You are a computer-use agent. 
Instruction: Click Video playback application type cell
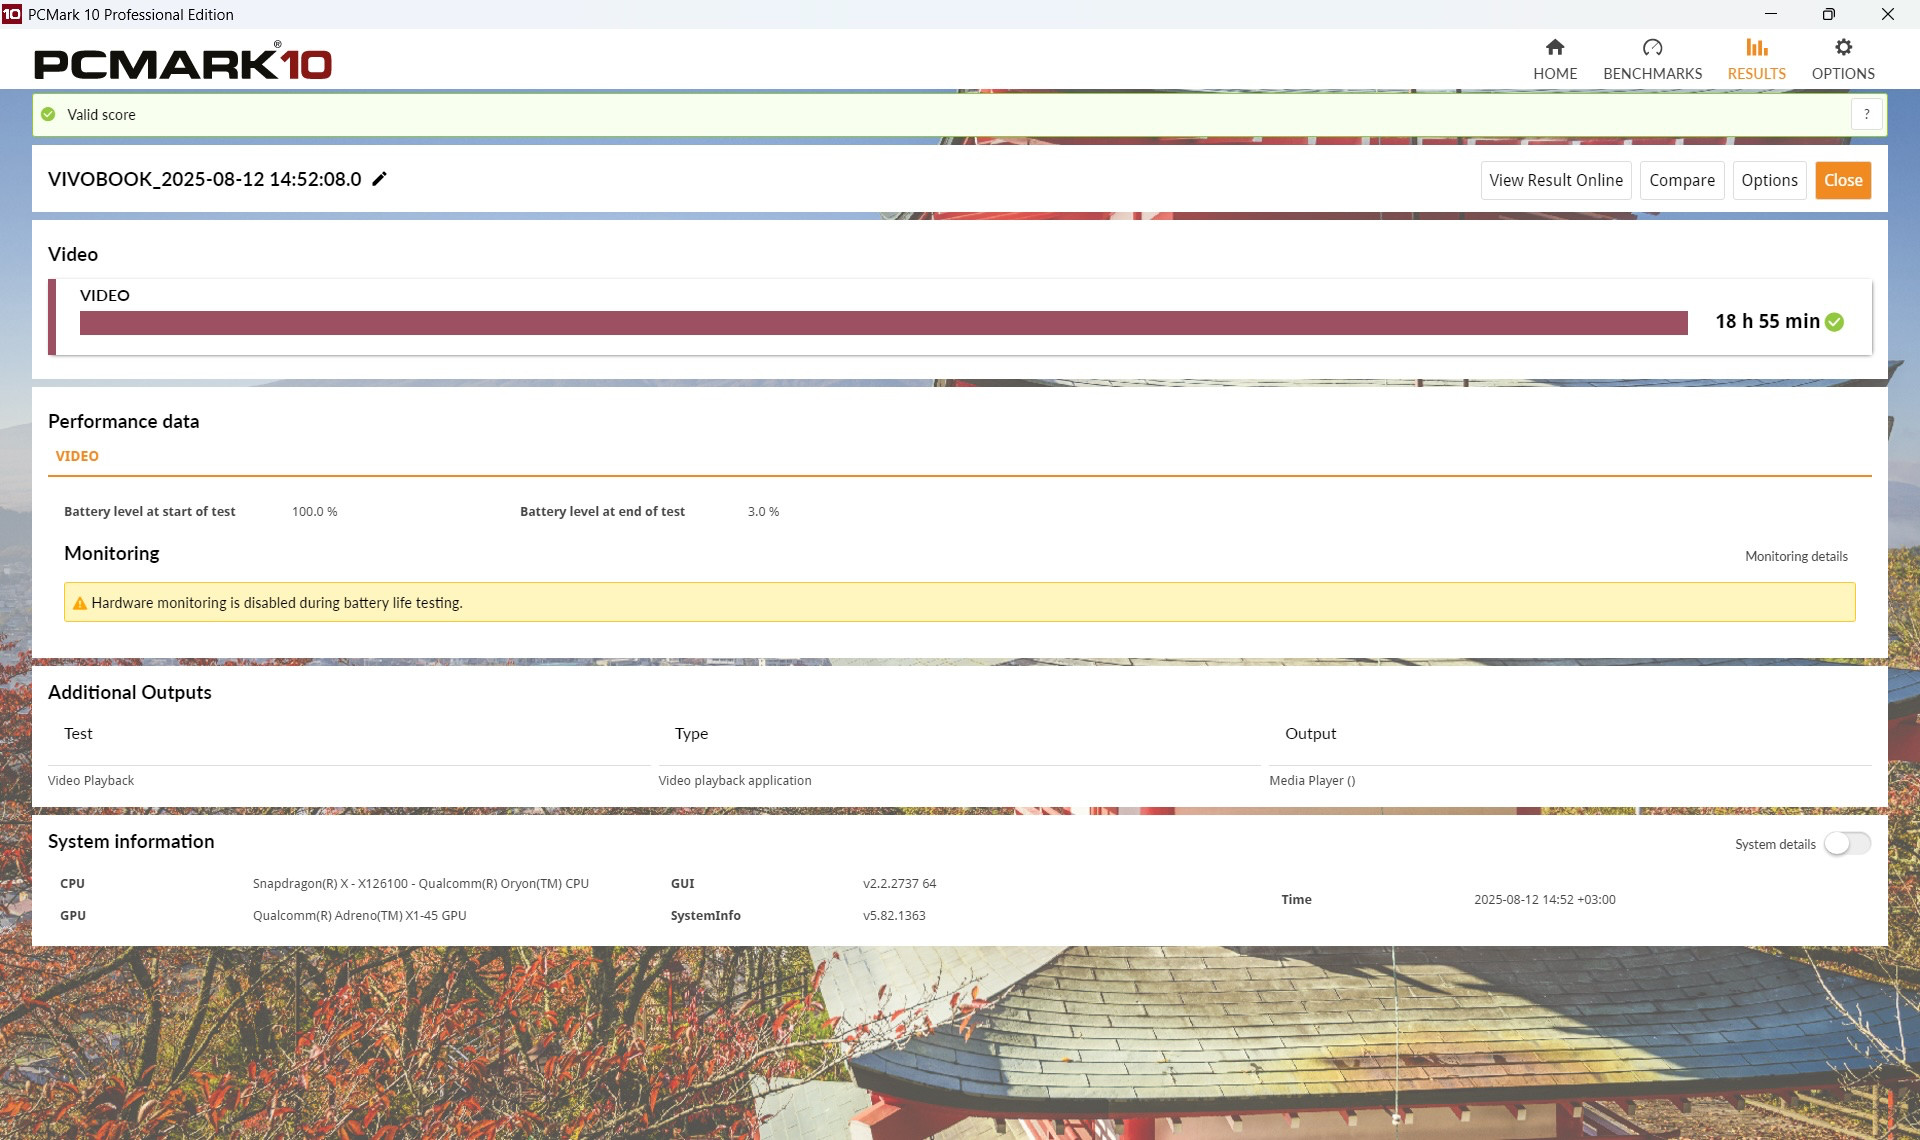coord(735,780)
